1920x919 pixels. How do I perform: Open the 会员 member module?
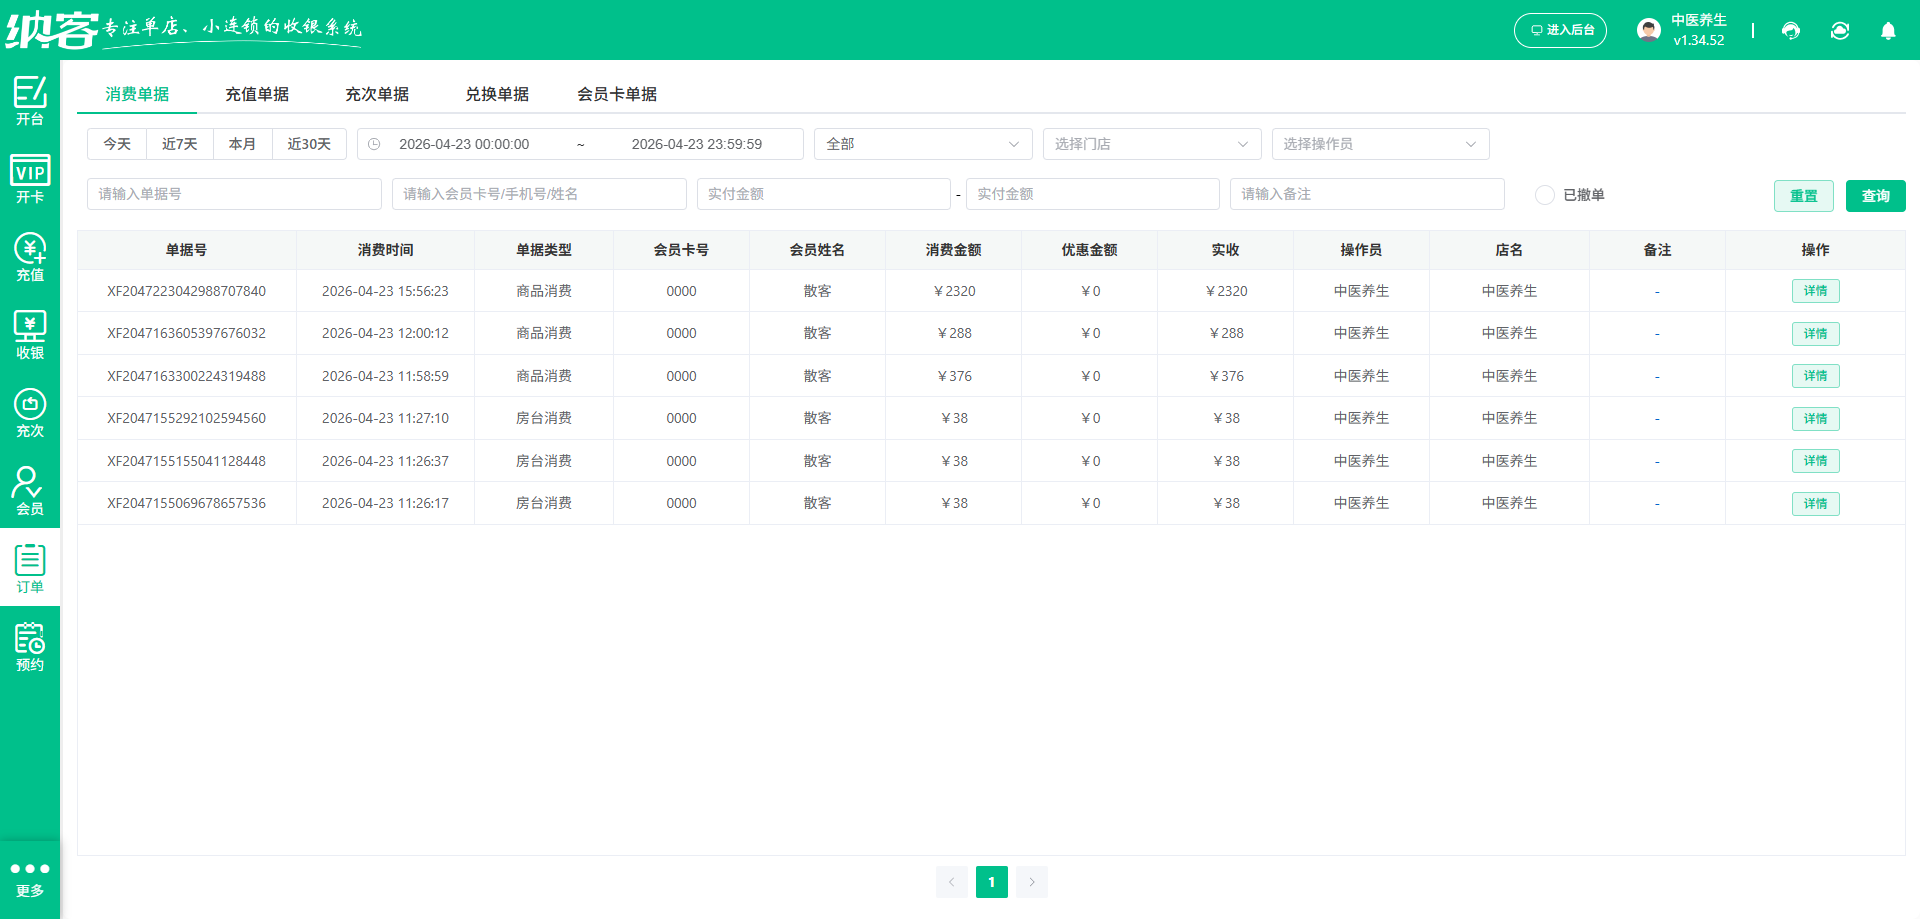click(30, 488)
